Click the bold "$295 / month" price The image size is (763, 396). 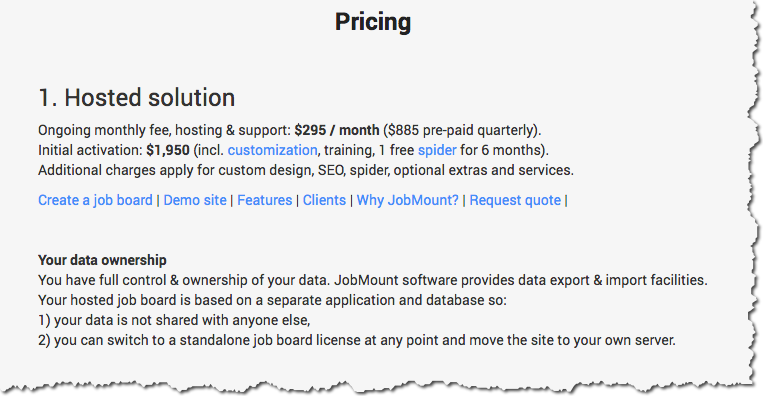pyautogui.click(x=337, y=130)
